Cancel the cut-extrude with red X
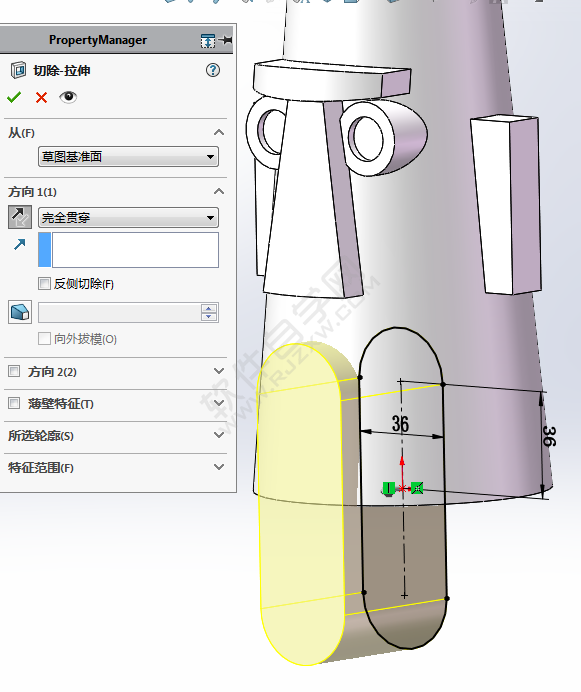The width and height of the screenshot is (581, 692). point(41,97)
